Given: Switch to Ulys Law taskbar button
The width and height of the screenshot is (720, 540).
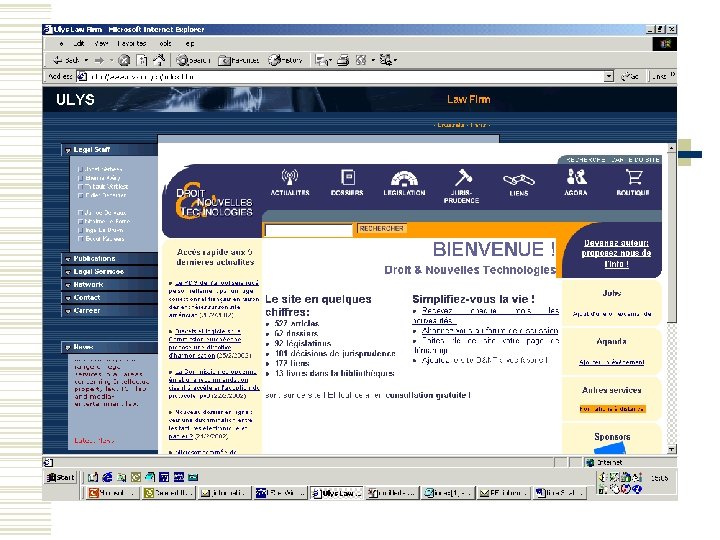Looking at the screenshot, I should coord(337,493).
